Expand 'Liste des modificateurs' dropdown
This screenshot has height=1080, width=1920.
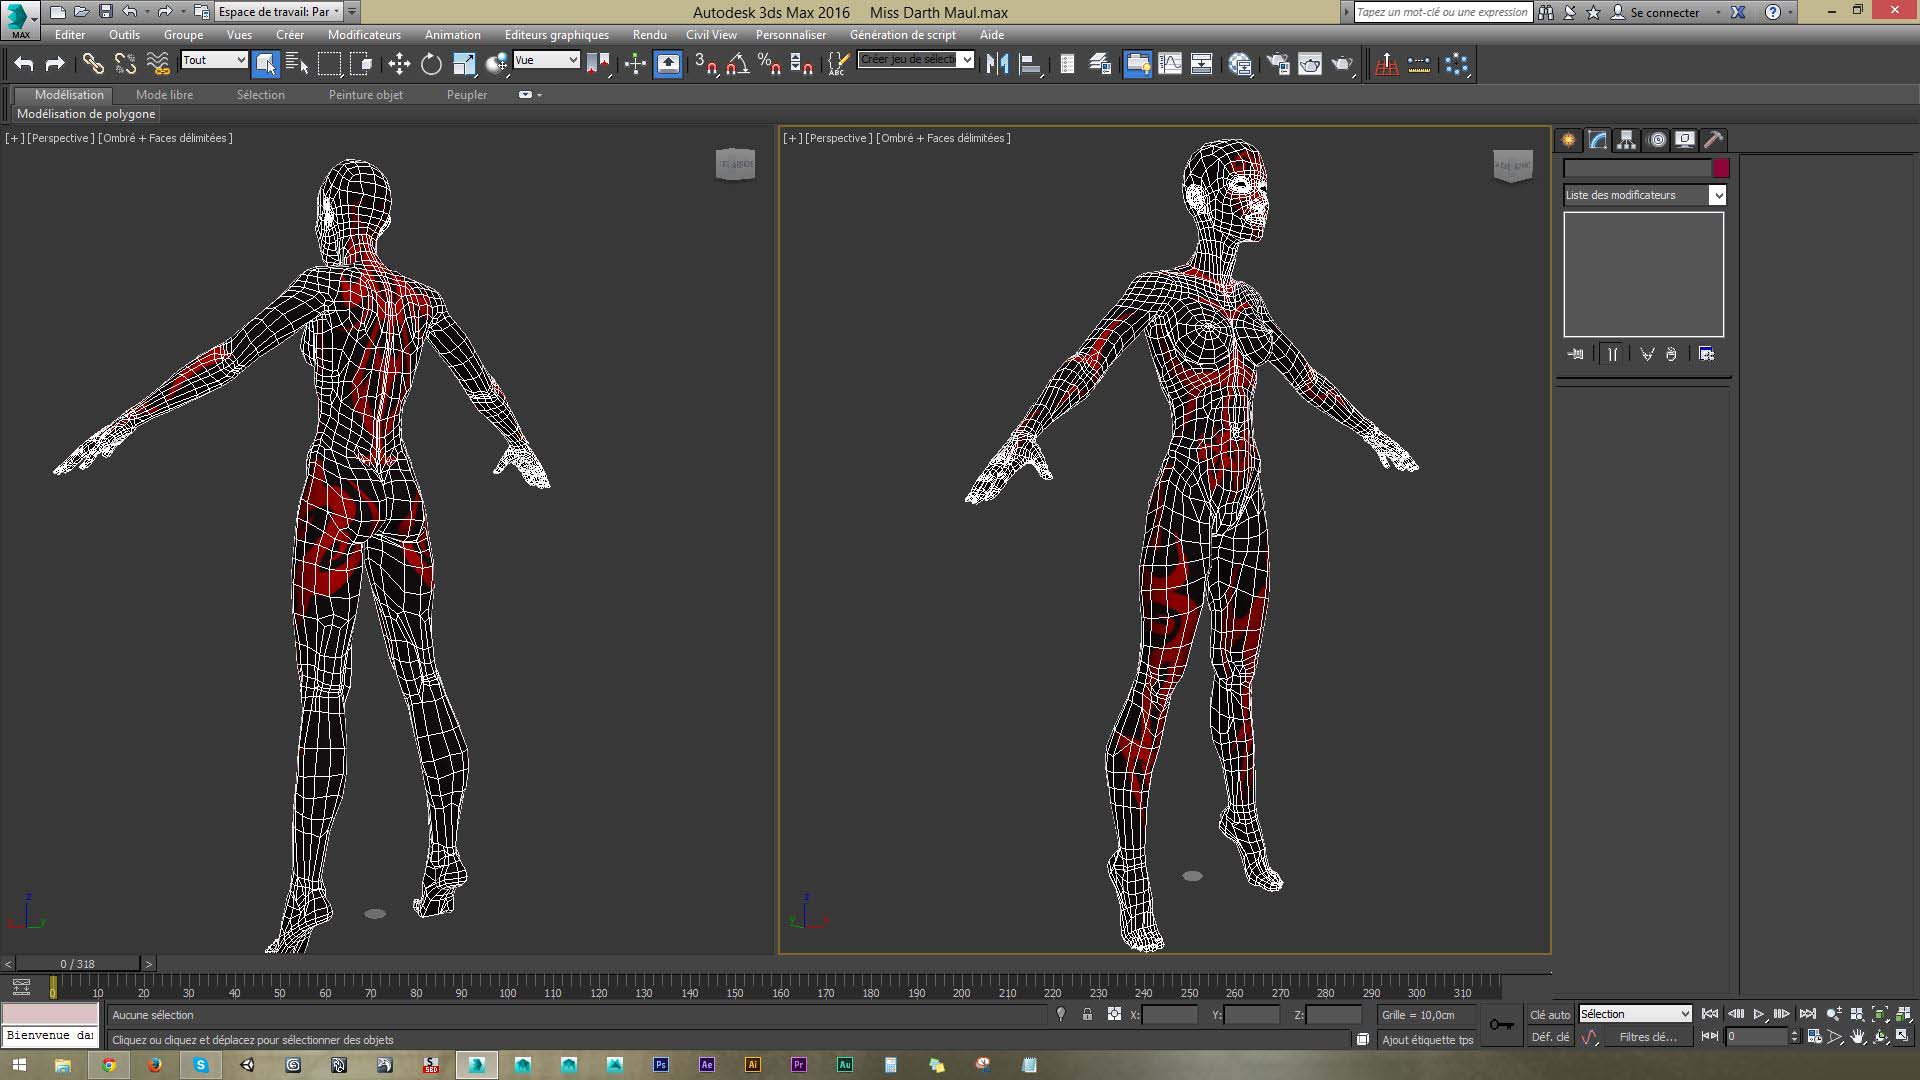click(x=1716, y=195)
